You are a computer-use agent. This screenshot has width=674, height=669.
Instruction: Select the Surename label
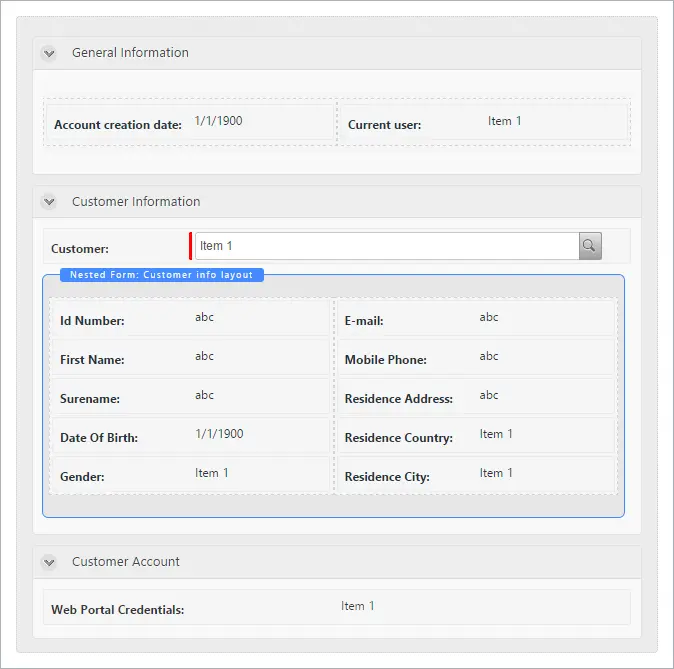(x=90, y=399)
